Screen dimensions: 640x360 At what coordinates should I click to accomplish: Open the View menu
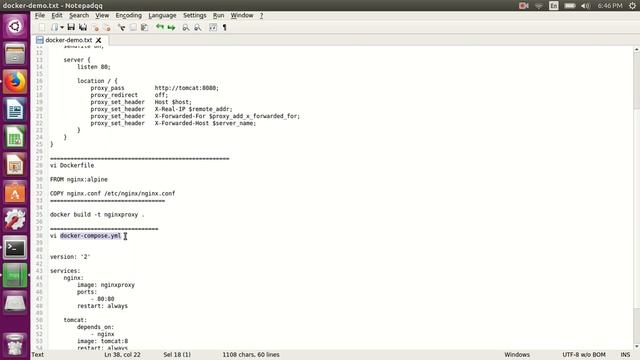coord(102,15)
